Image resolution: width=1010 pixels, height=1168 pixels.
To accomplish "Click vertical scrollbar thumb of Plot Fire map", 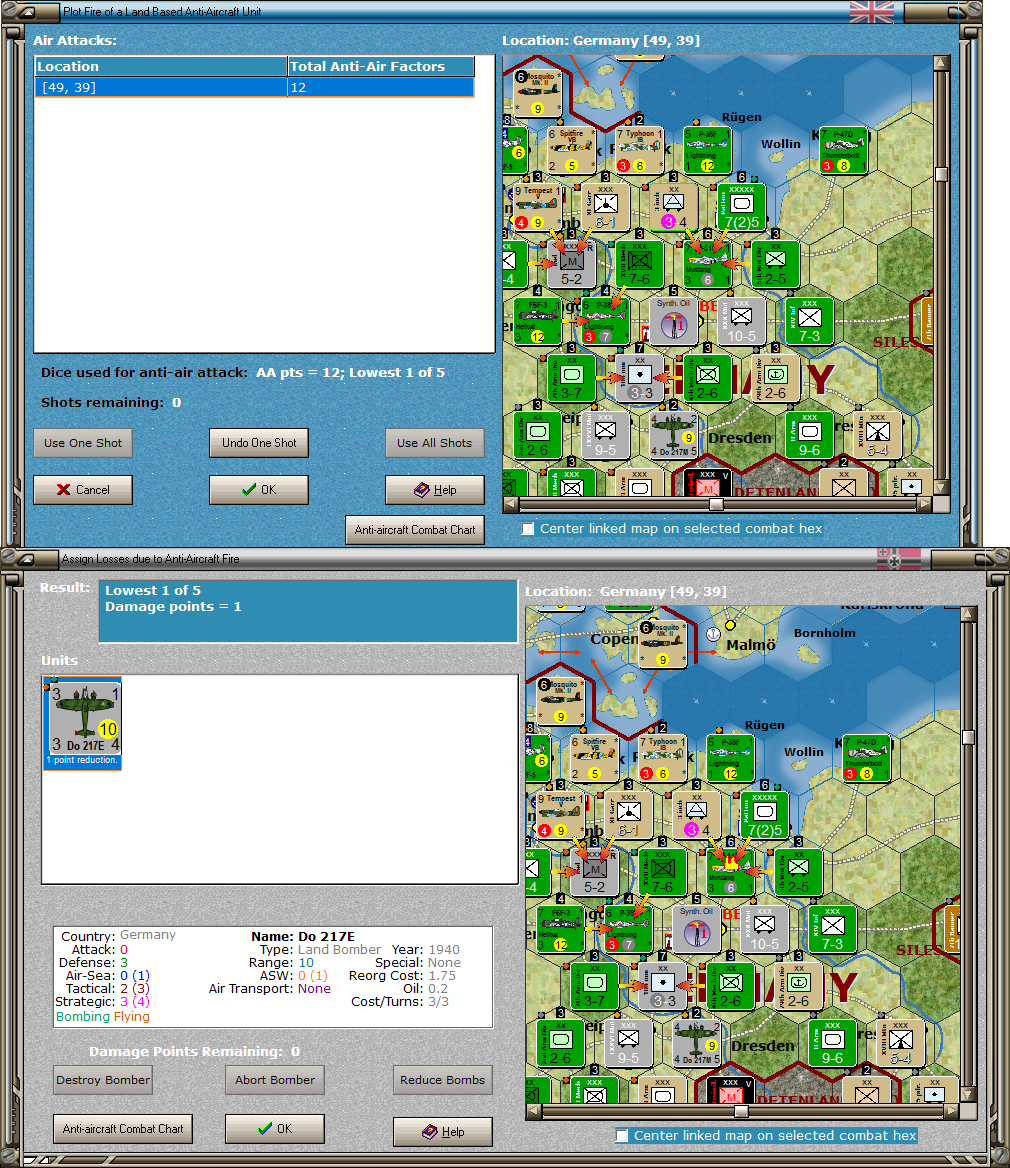I will click(941, 174).
